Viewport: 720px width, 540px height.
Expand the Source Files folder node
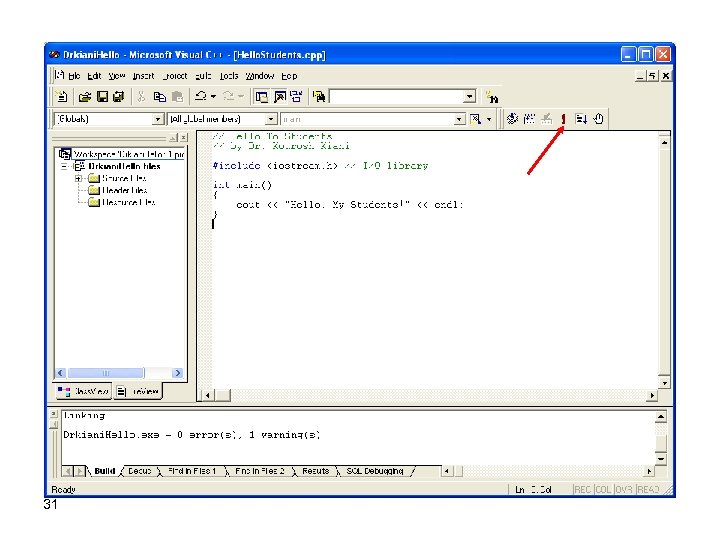79,178
